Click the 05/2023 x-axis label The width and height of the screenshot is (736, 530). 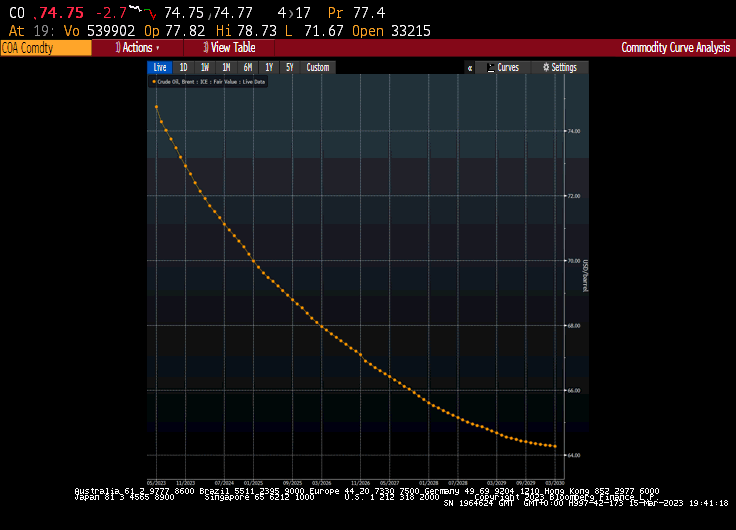156,483
